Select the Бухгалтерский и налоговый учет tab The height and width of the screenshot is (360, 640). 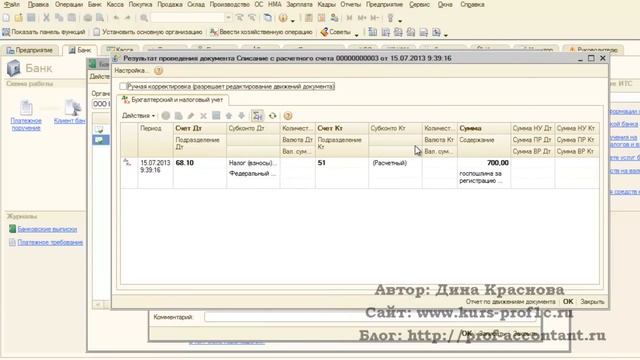173,100
